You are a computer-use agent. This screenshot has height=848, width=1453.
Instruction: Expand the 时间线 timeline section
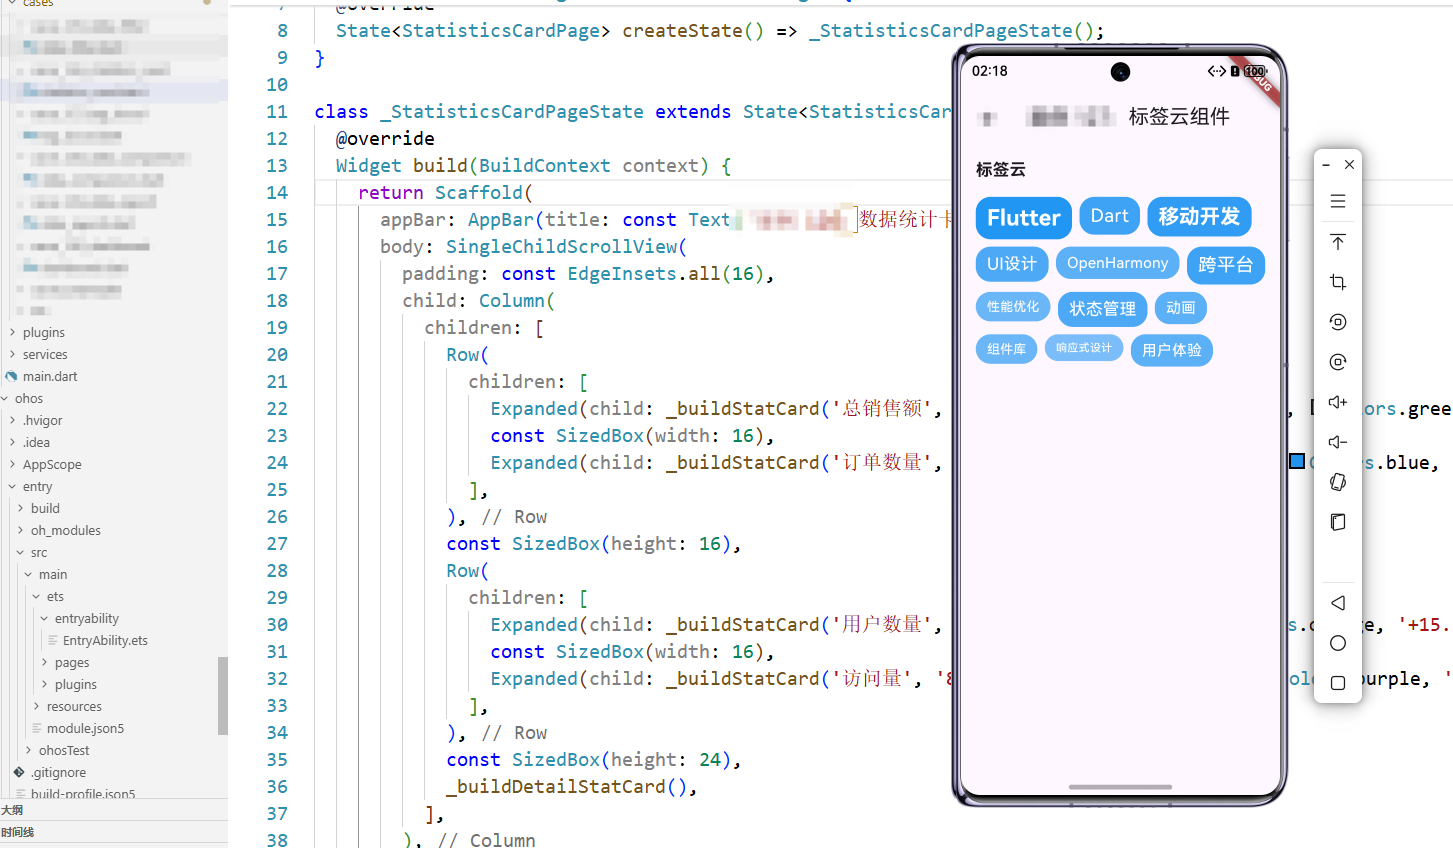(17, 832)
